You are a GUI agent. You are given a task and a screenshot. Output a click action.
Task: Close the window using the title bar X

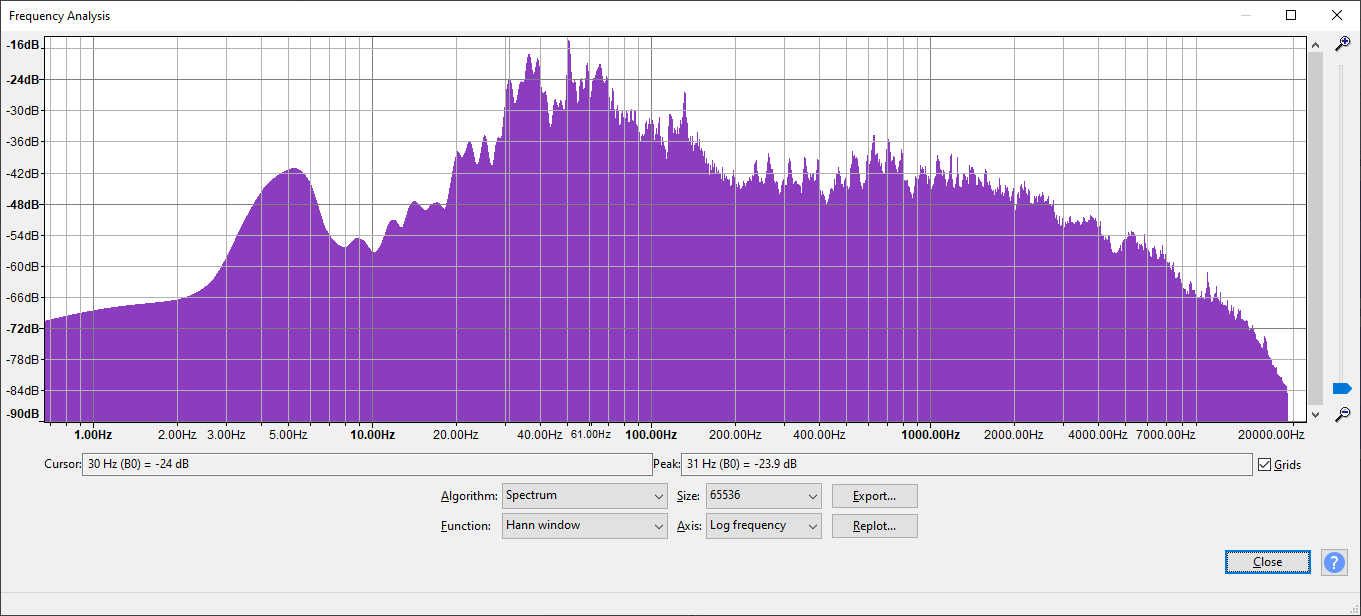(x=1337, y=15)
